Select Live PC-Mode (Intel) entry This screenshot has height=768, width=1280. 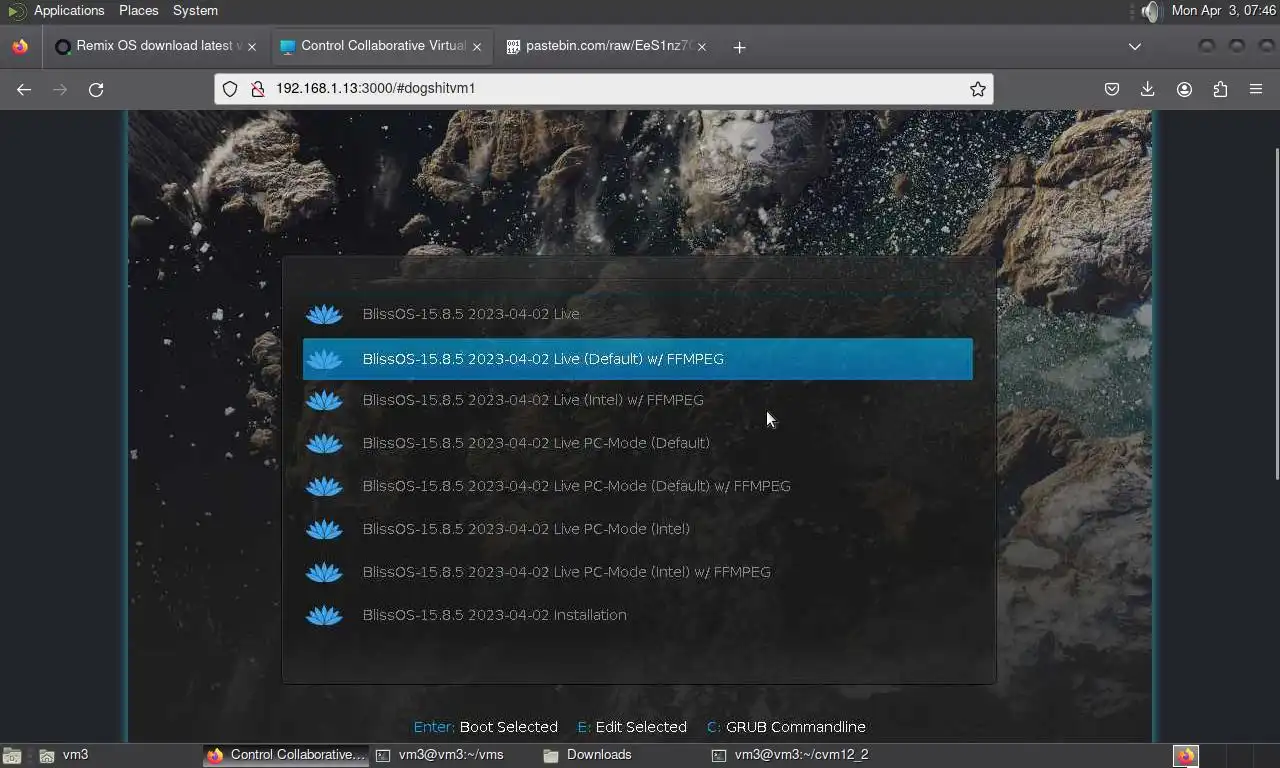[x=638, y=529]
